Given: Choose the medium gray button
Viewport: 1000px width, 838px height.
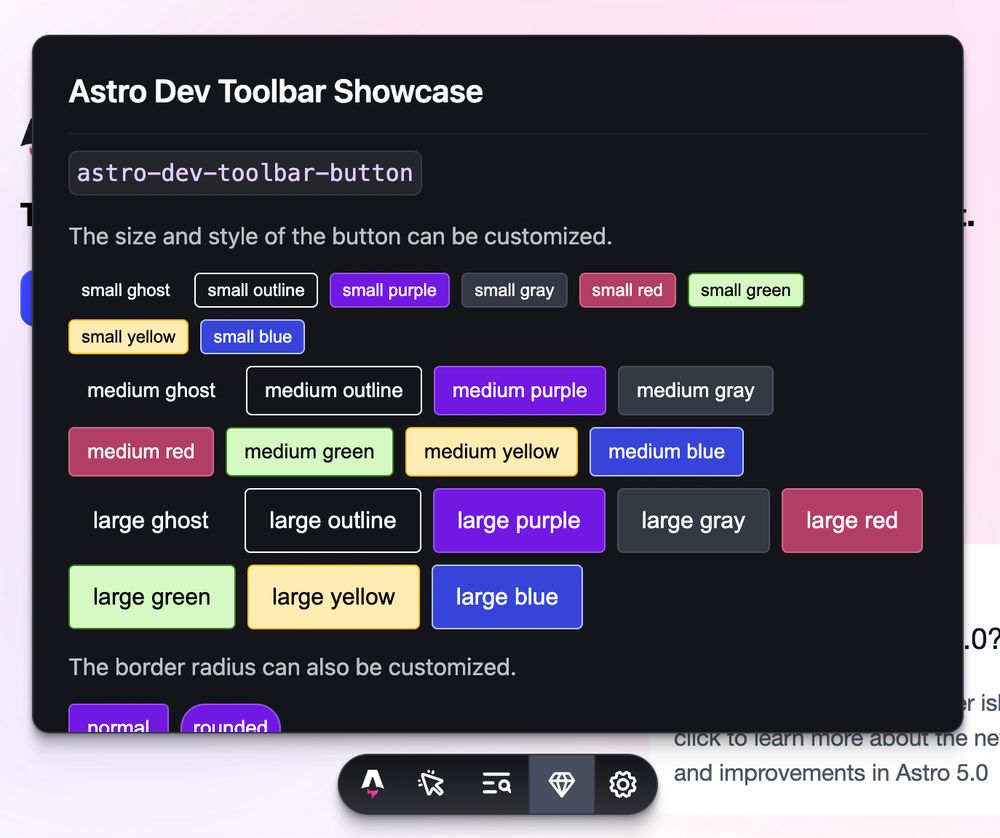Looking at the screenshot, I should 695,390.
